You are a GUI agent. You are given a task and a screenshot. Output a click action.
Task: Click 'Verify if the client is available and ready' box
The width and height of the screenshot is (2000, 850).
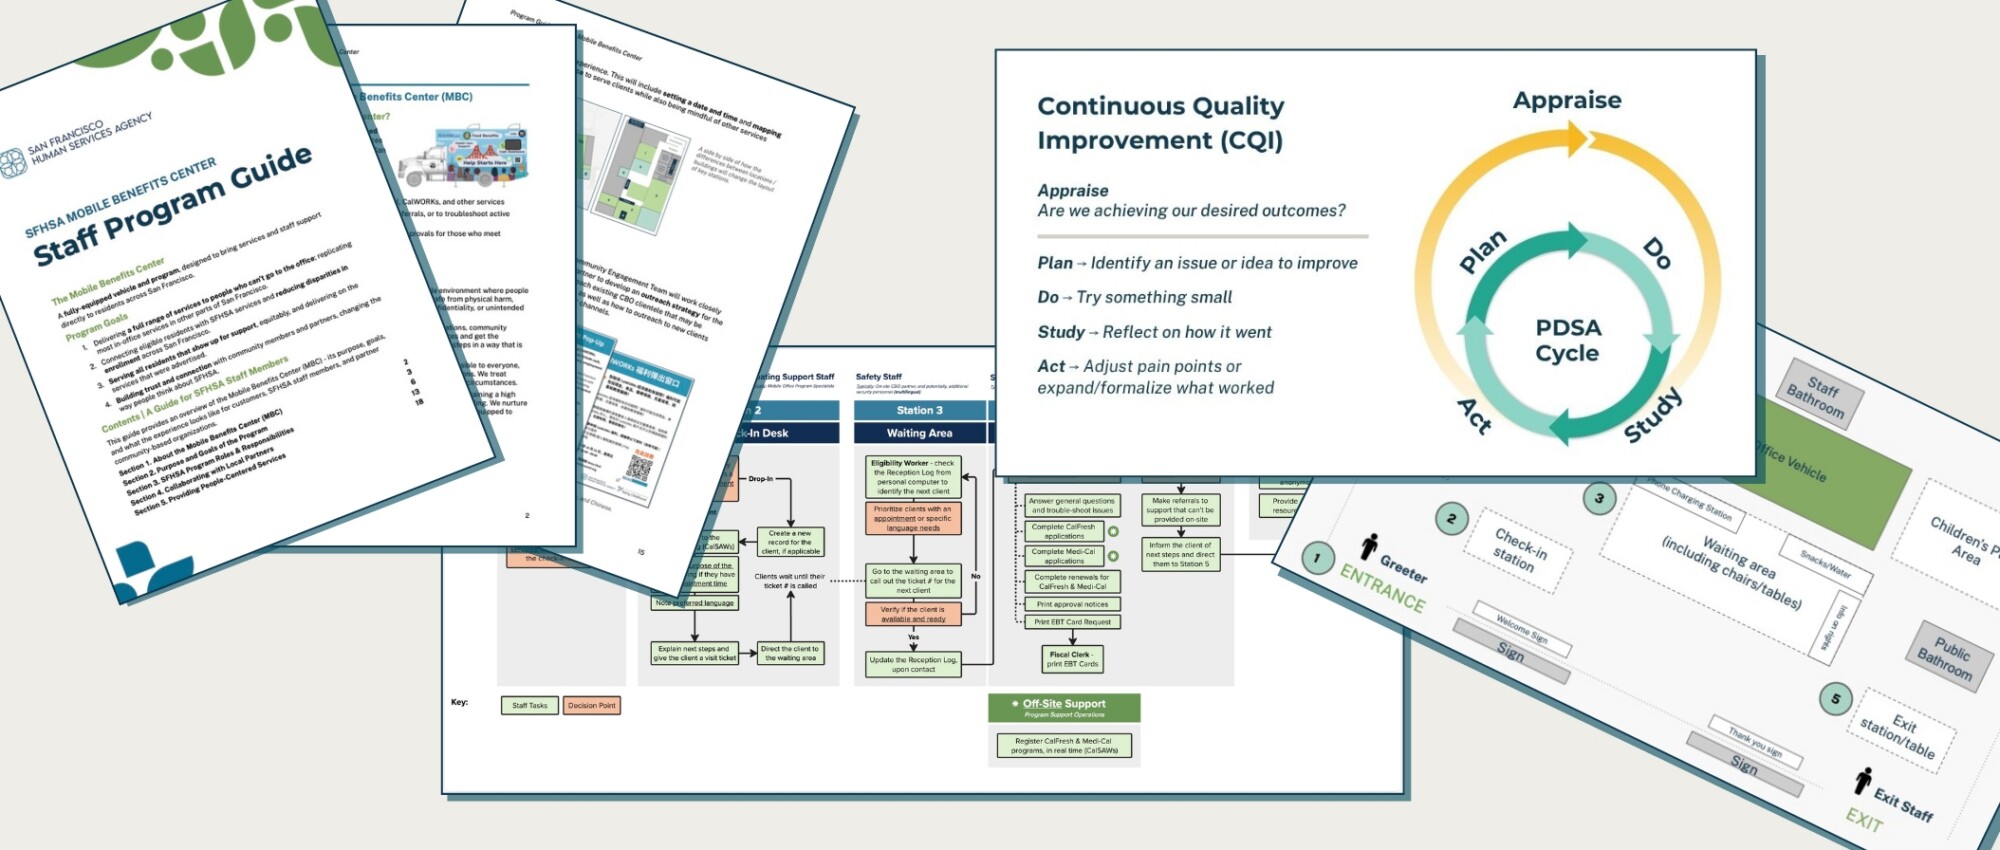pos(914,614)
